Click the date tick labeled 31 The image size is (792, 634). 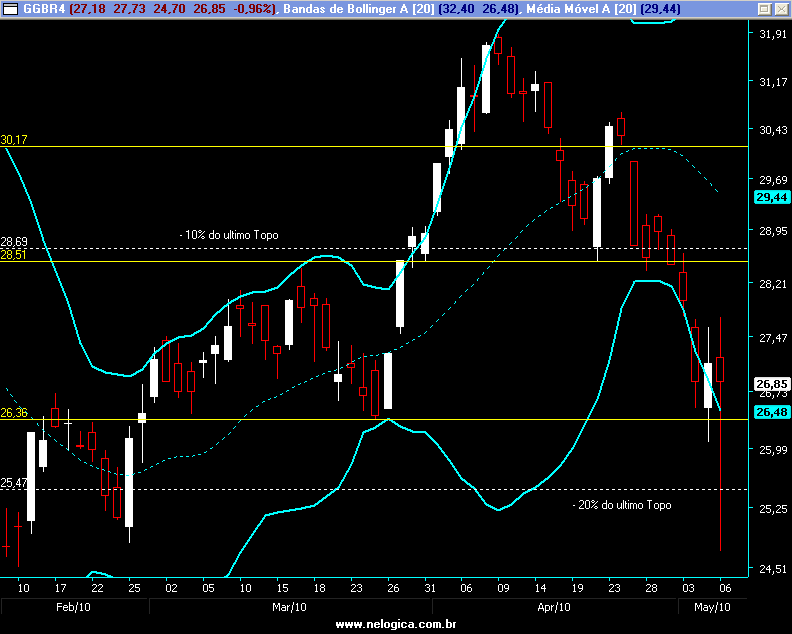430,588
